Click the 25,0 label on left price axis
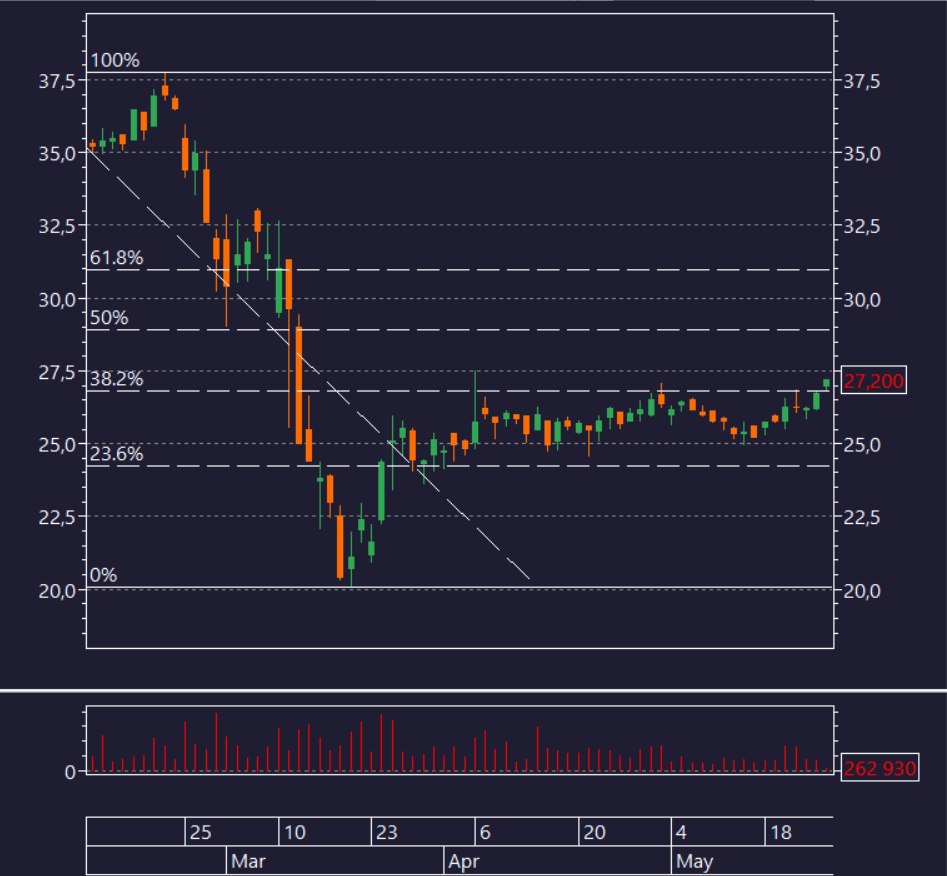947x876 pixels. 57,445
